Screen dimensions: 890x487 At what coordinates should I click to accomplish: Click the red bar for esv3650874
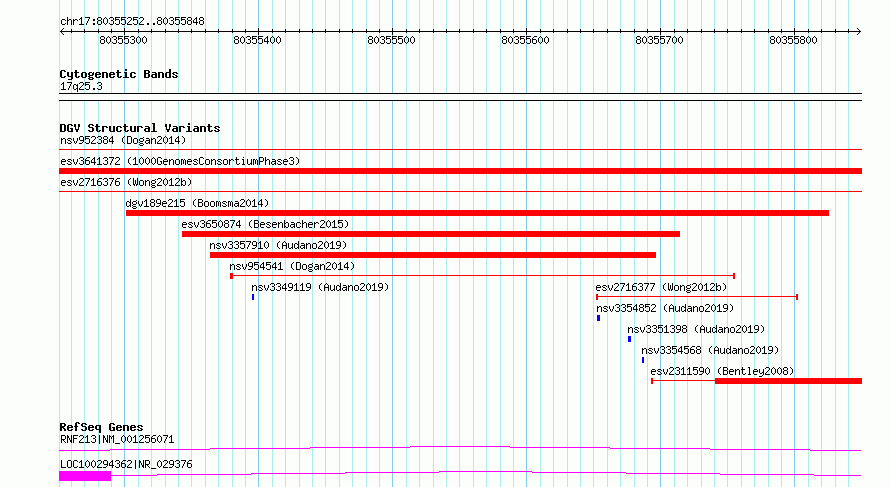431,234
